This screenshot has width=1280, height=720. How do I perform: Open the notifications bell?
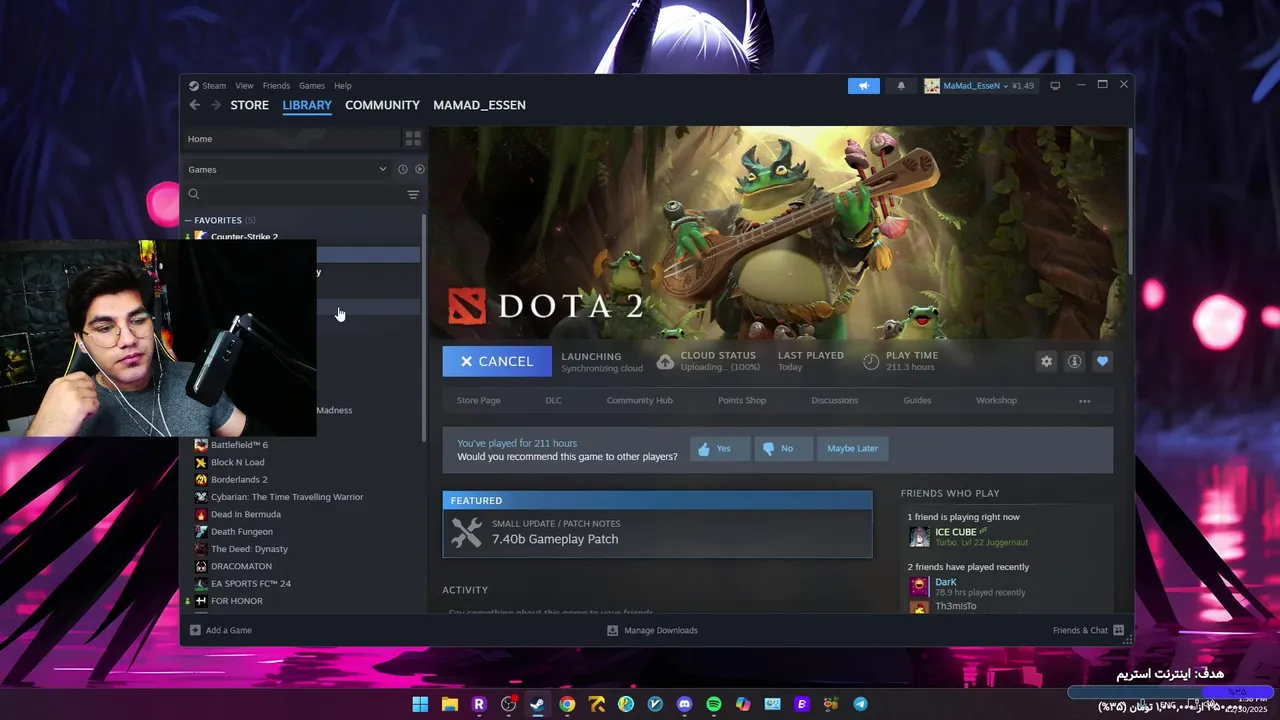pyautogui.click(x=901, y=86)
